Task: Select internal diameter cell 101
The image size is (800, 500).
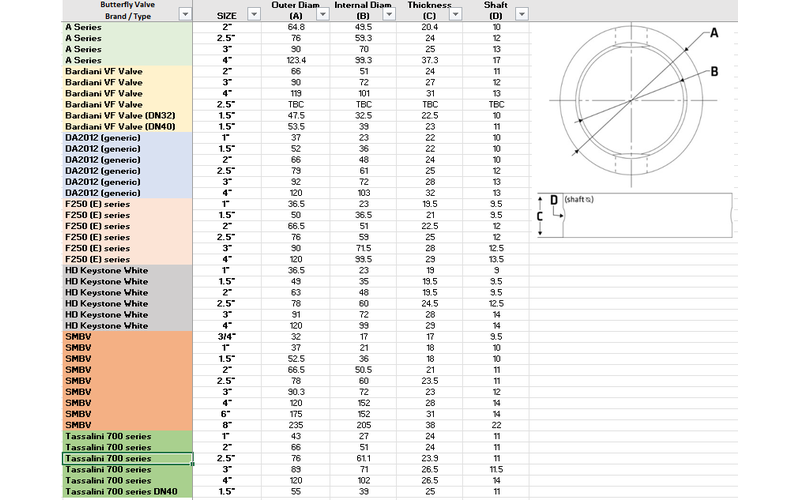Action: [x=363, y=93]
